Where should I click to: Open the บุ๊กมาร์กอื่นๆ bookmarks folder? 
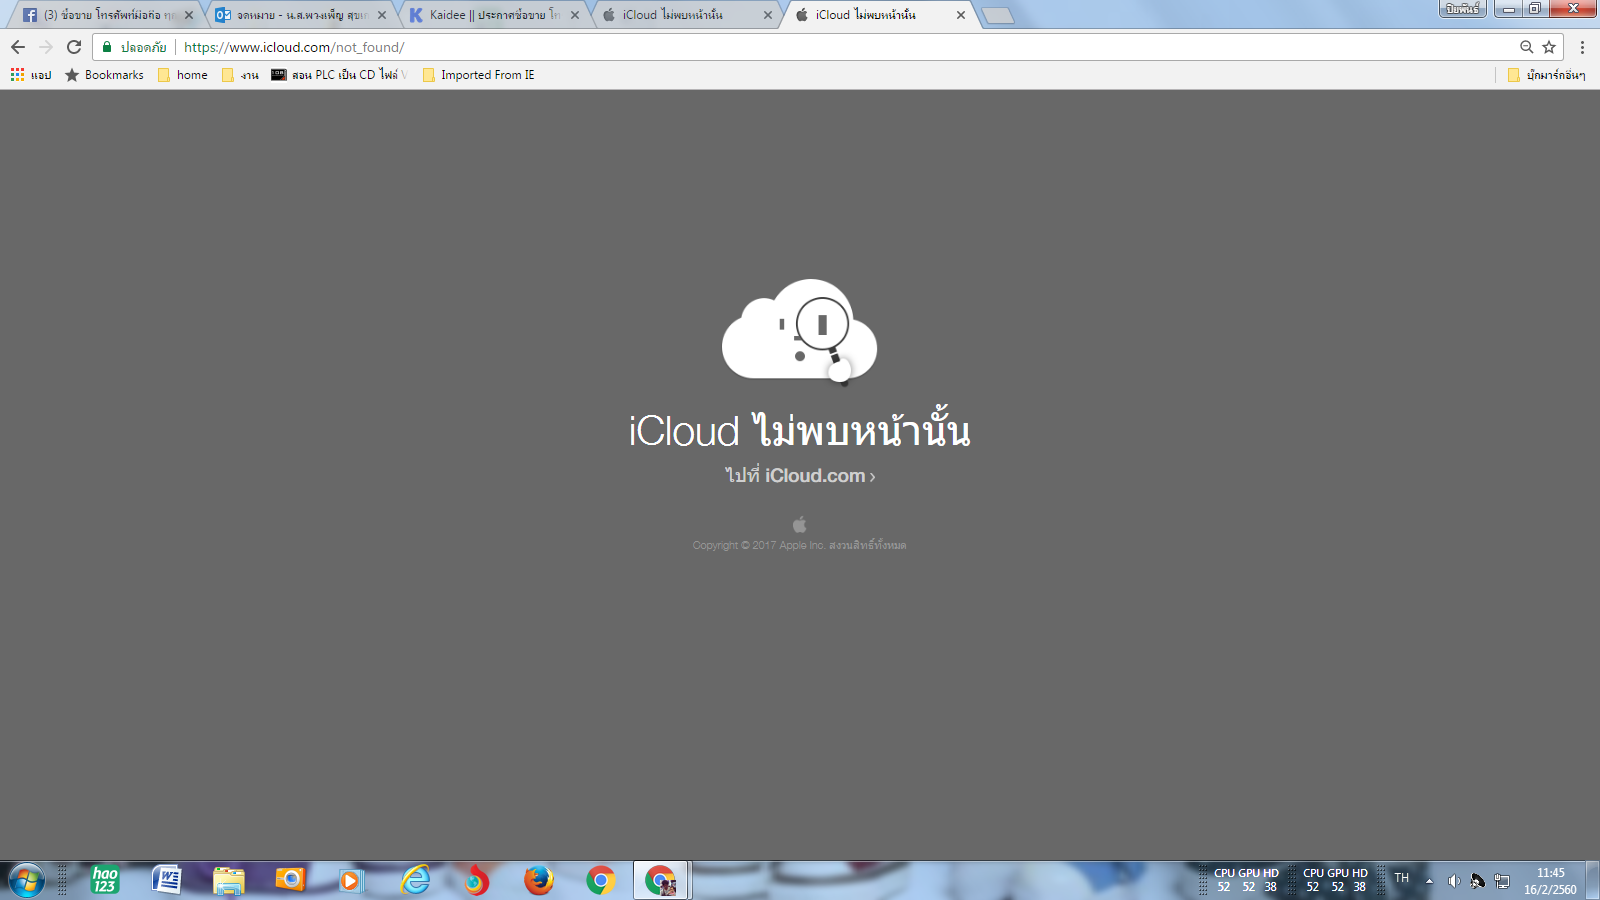1546,75
